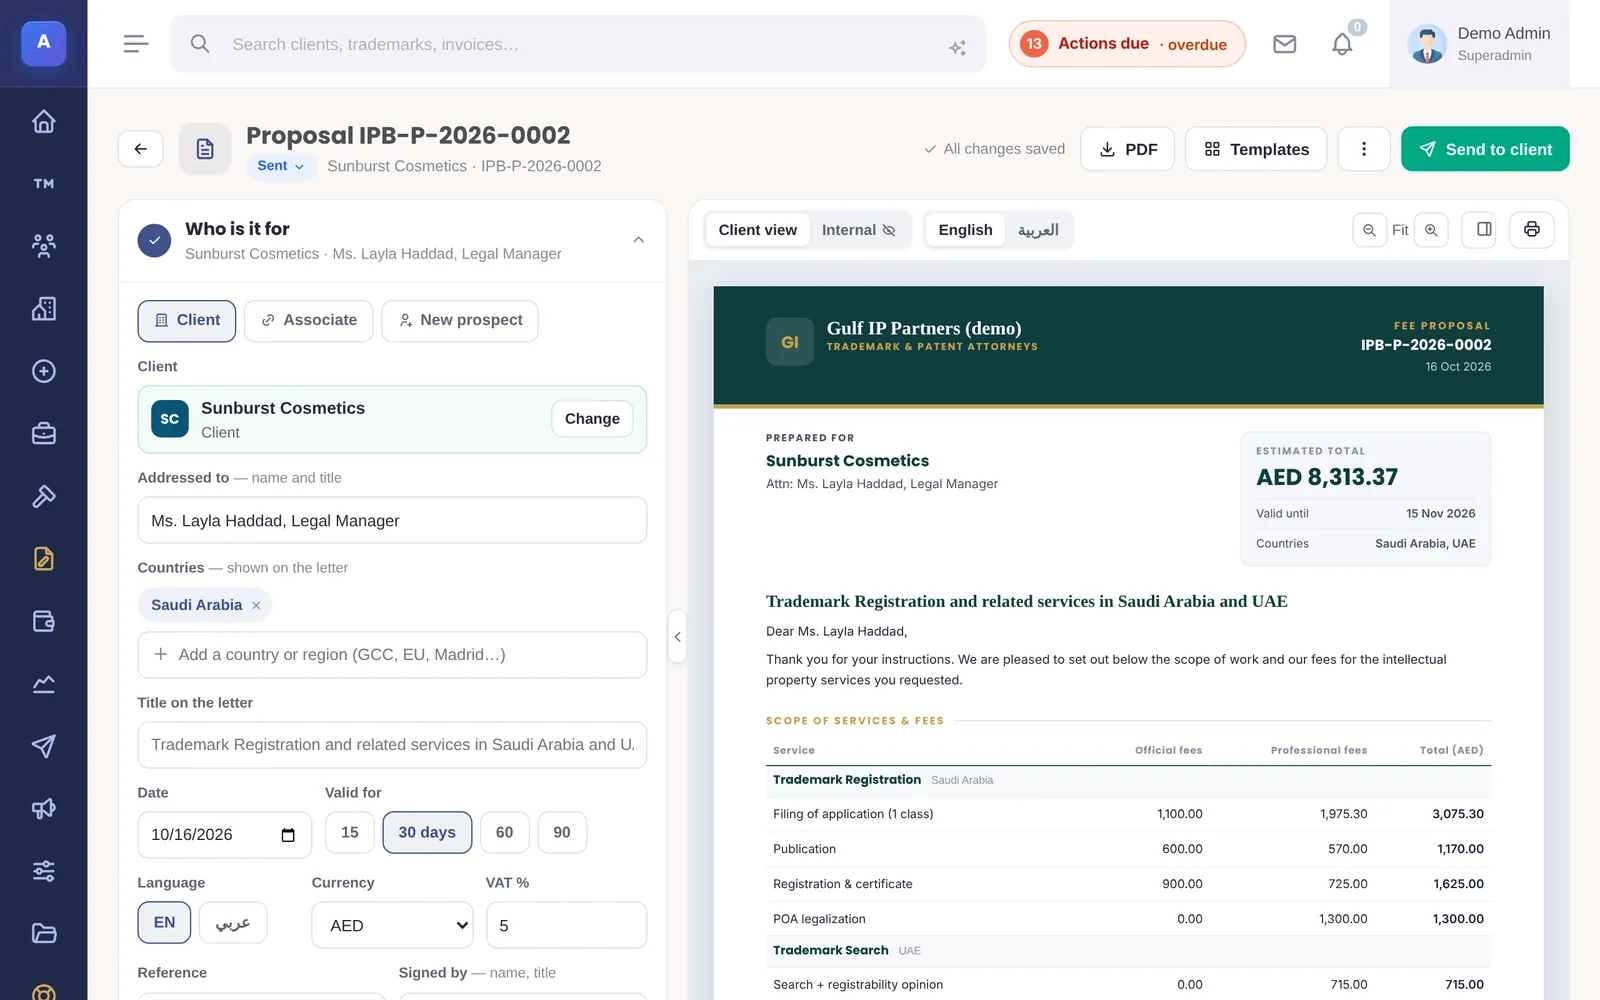Choose EN language for the letter
The image size is (1600, 1000).
click(164, 923)
